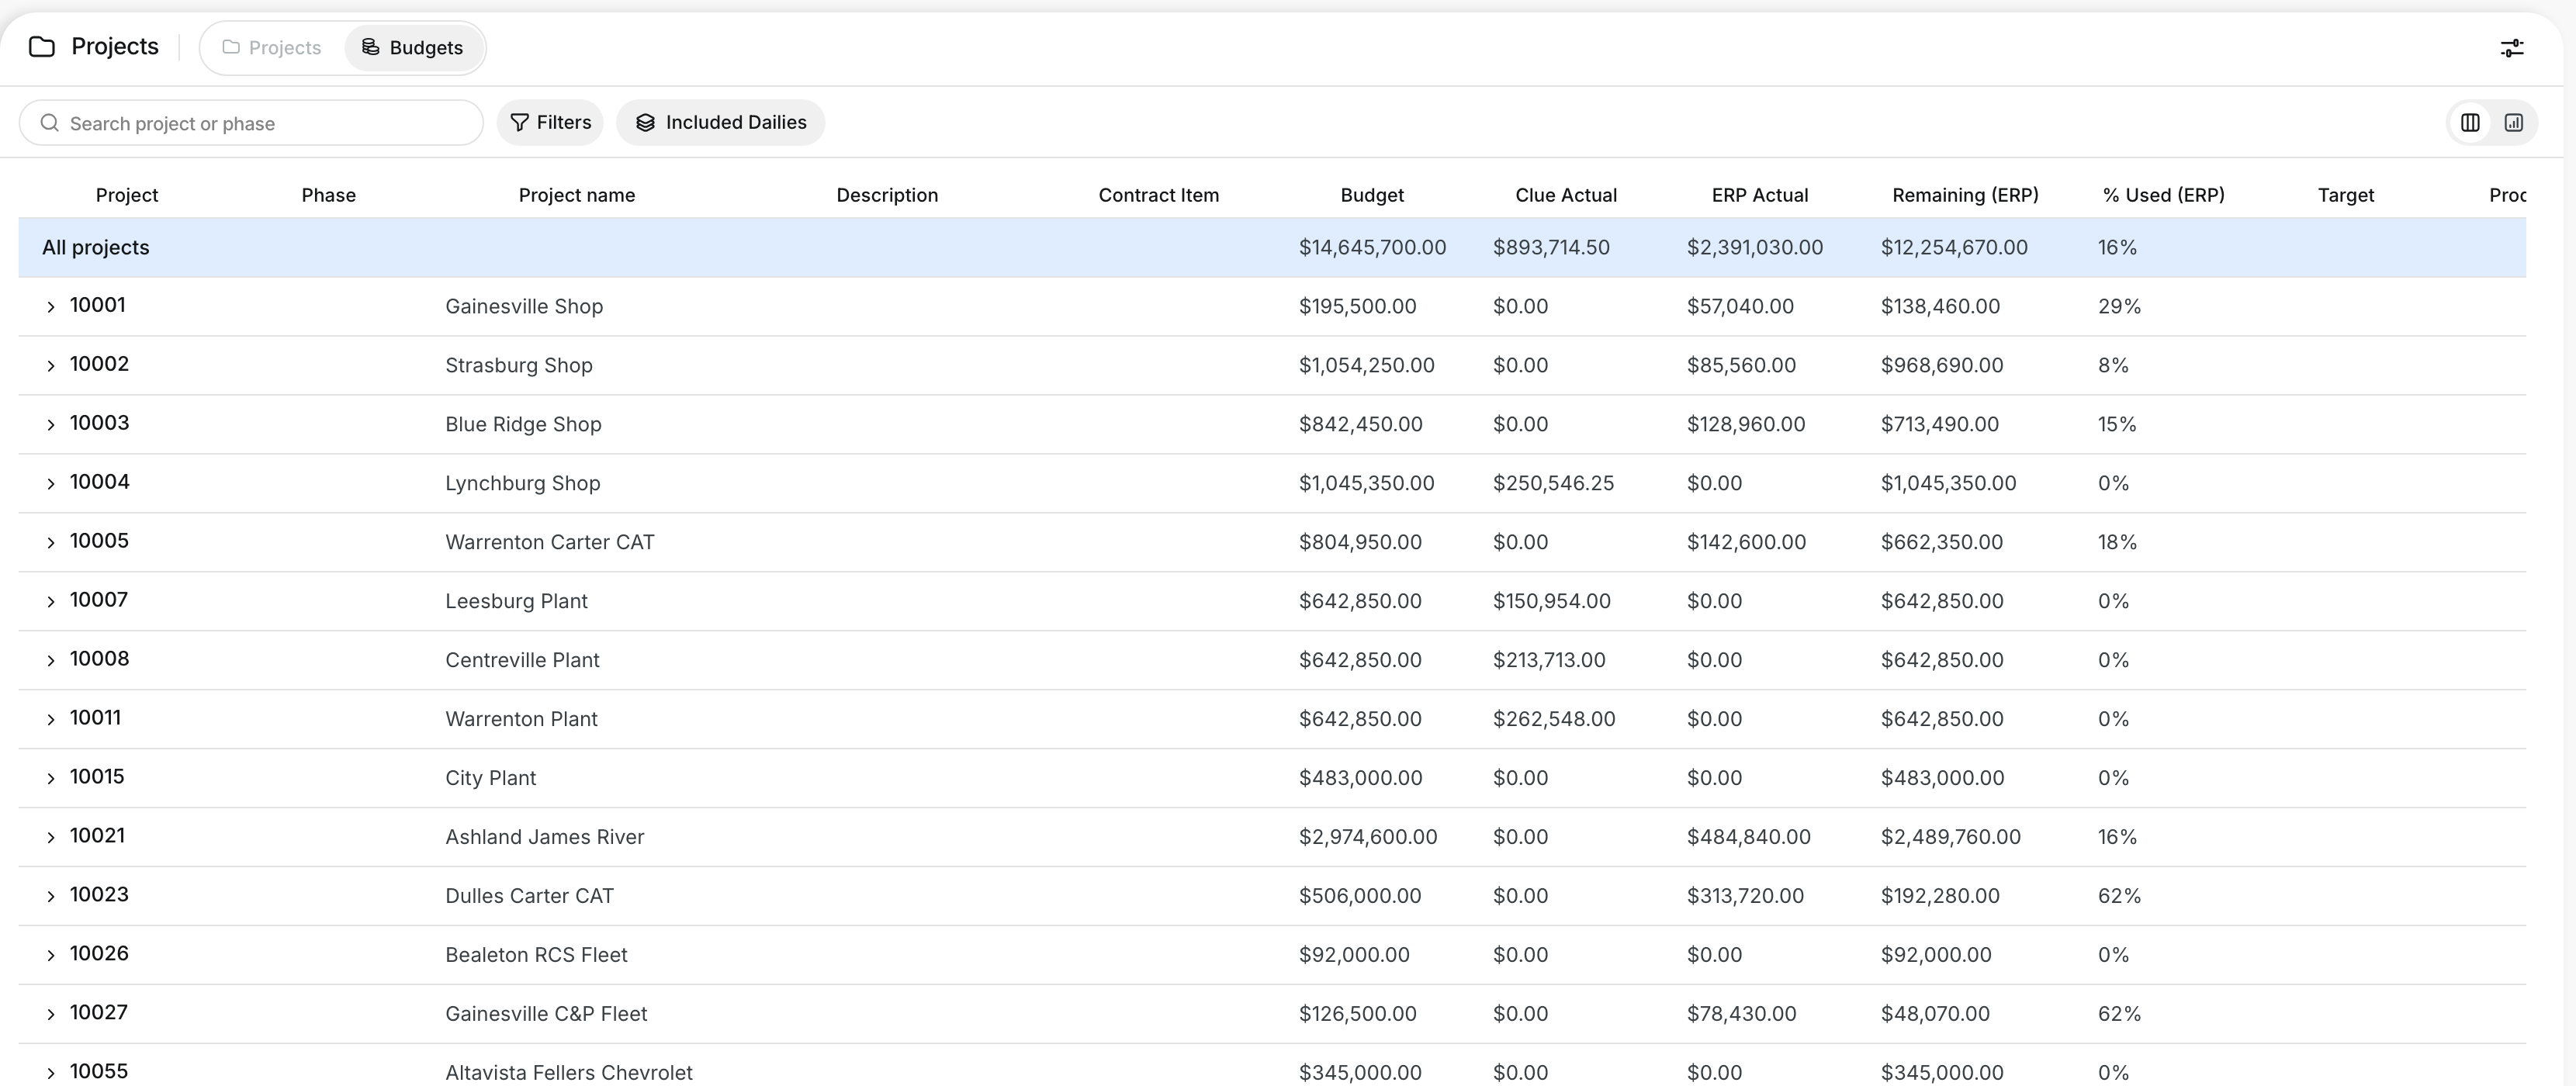2576x1086 pixels.
Task: Click the Ashland James River project name
Action: click(x=545, y=837)
